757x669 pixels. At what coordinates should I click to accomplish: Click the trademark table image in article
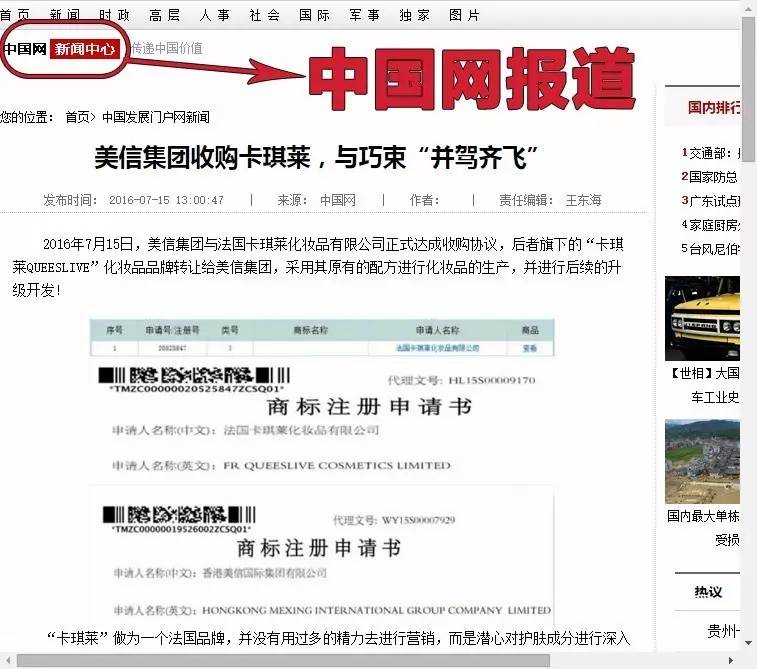[x=322, y=338]
